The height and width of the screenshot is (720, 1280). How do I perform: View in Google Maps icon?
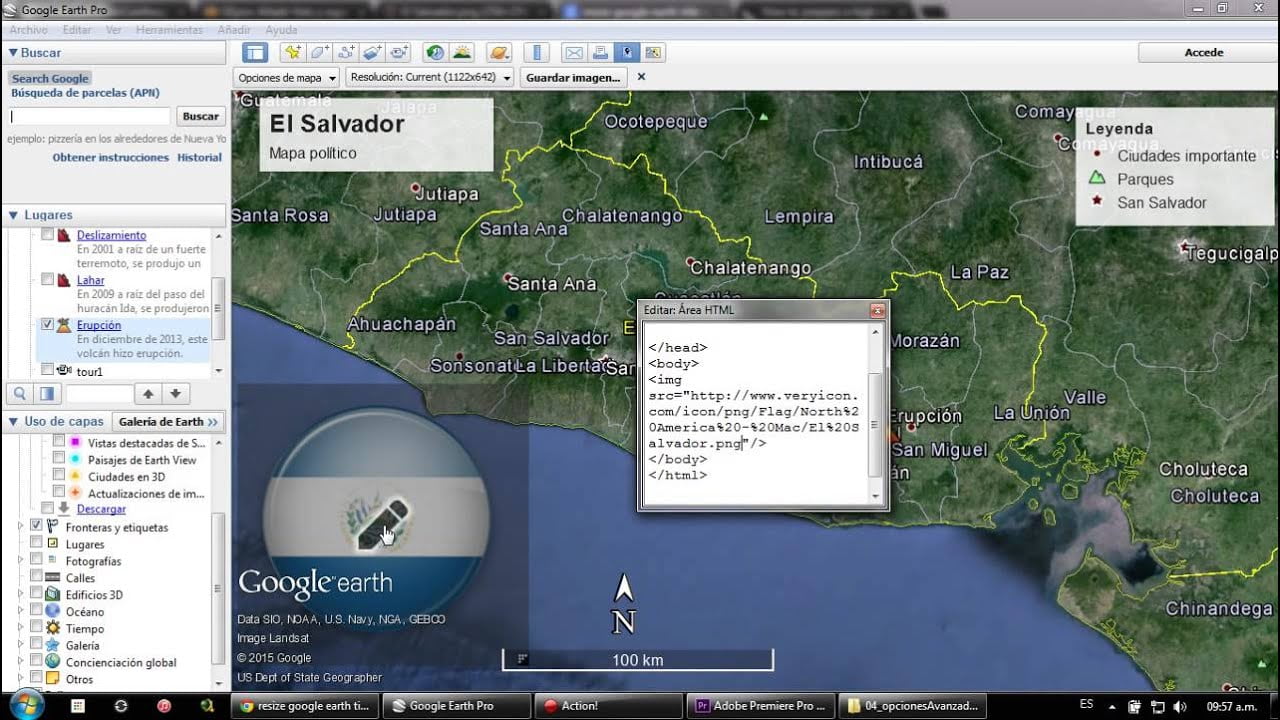pos(653,53)
